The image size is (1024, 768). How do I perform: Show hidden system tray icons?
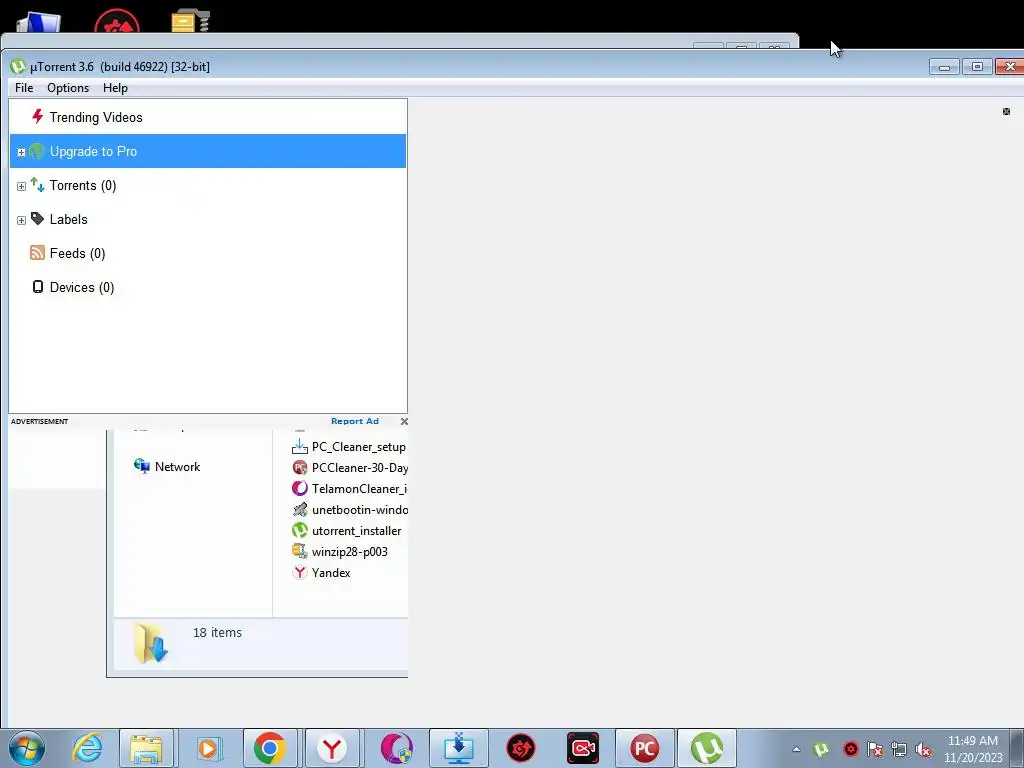[796, 750]
